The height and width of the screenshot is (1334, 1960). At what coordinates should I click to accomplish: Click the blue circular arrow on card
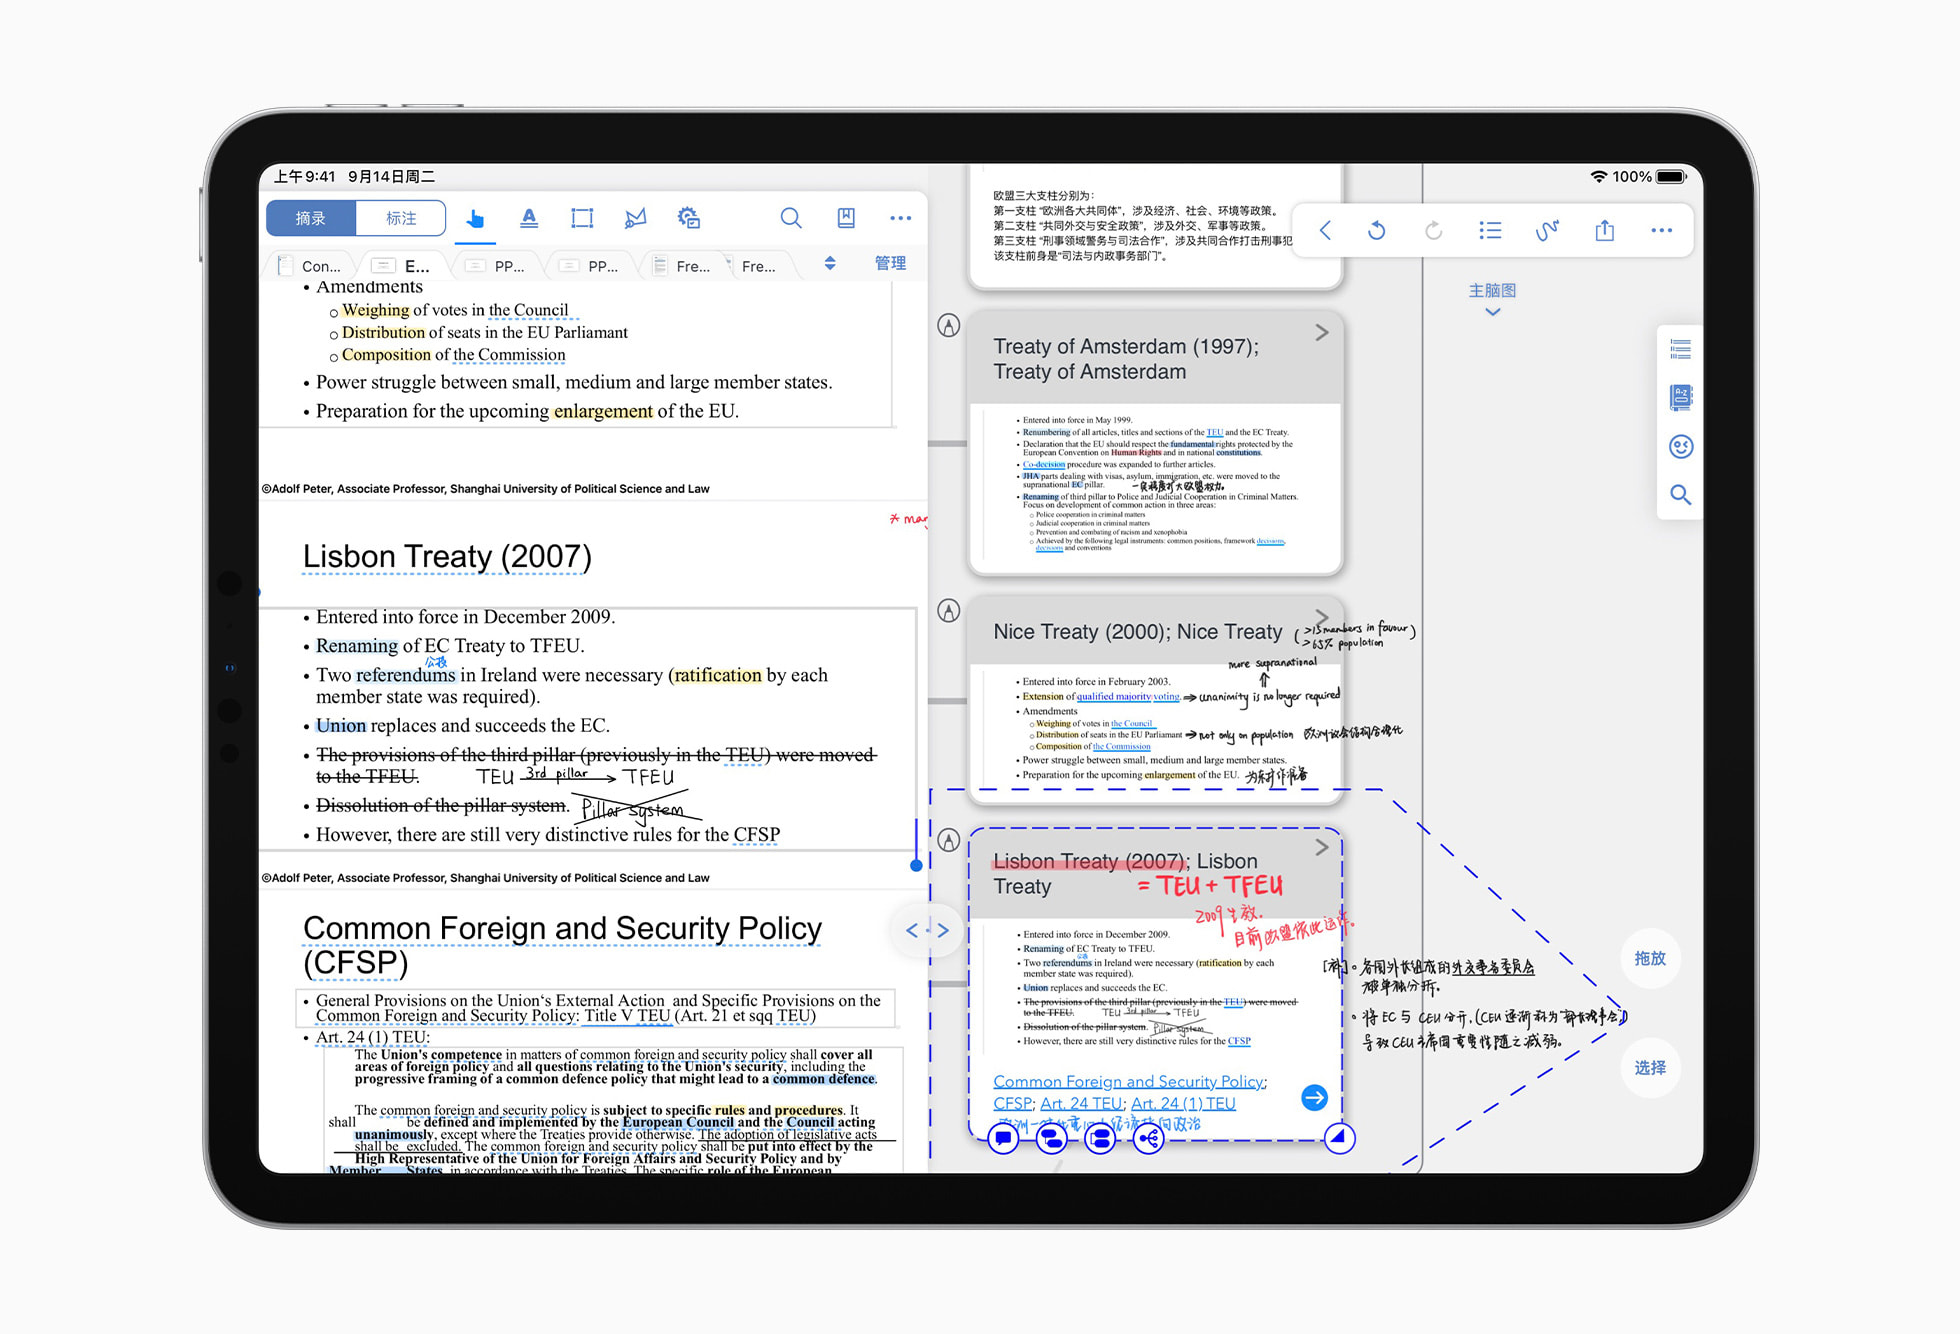click(1314, 1097)
